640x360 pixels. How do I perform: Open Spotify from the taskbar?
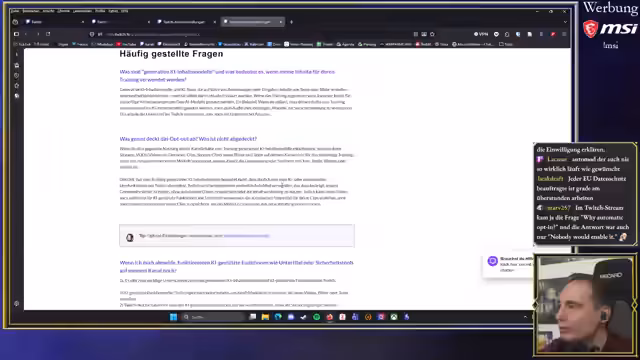click(x=316, y=317)
